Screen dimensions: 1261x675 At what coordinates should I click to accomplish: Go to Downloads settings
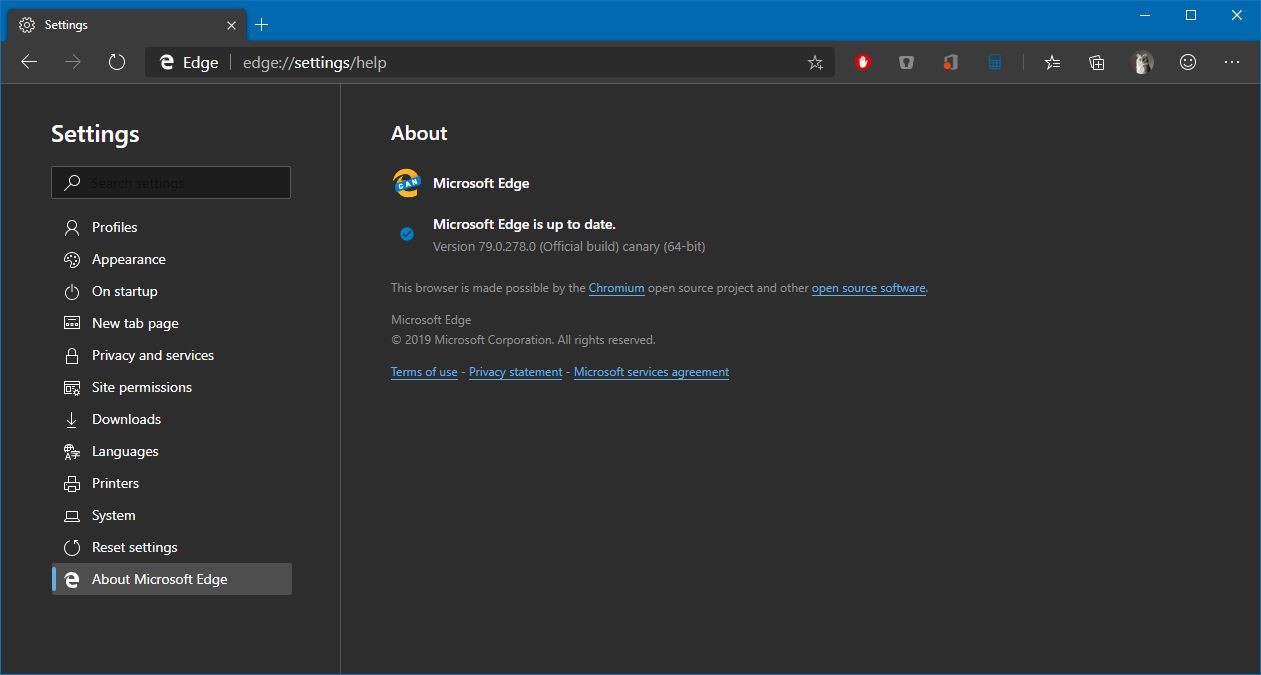pos(172,419)
